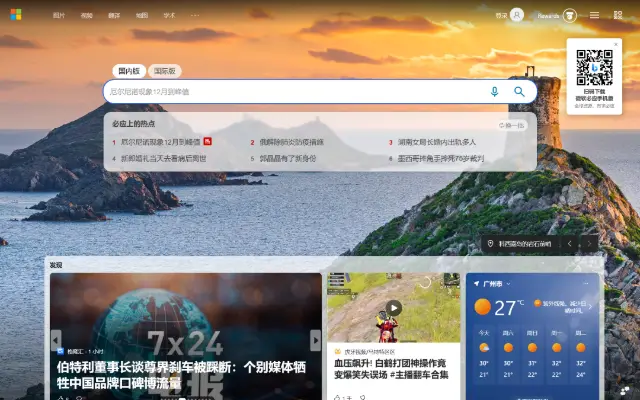Close the Bing app QR code popup
This screenshot has width=640, height=400.
click(616, 44)
